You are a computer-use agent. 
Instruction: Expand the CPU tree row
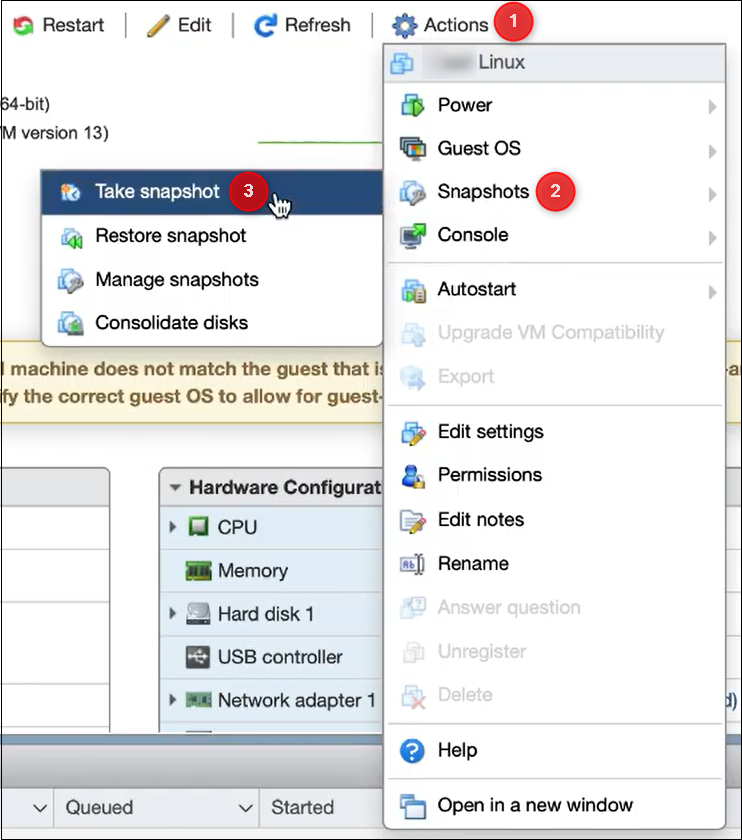[x=173, y=527]
